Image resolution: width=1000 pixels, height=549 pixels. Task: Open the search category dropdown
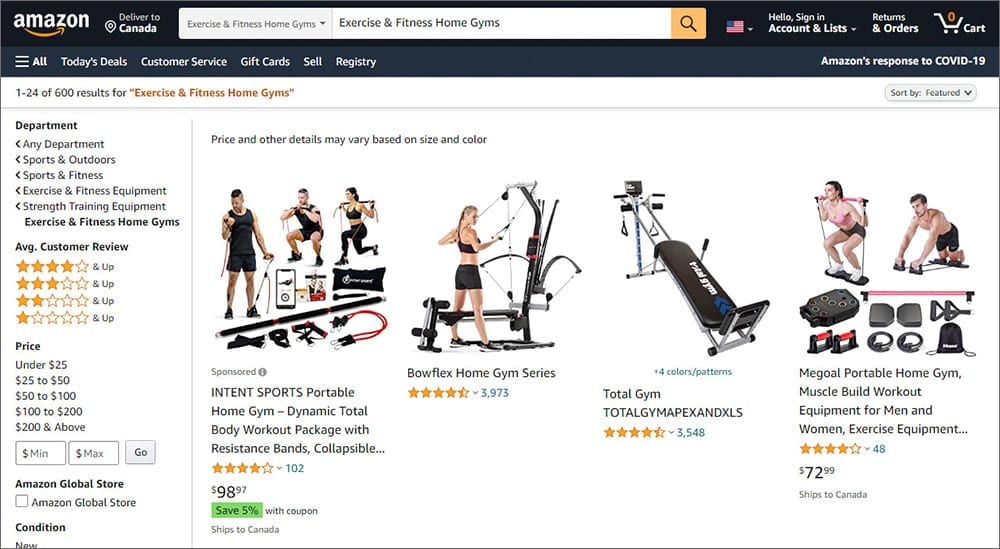pyautogui.click(x=256, y=24)
